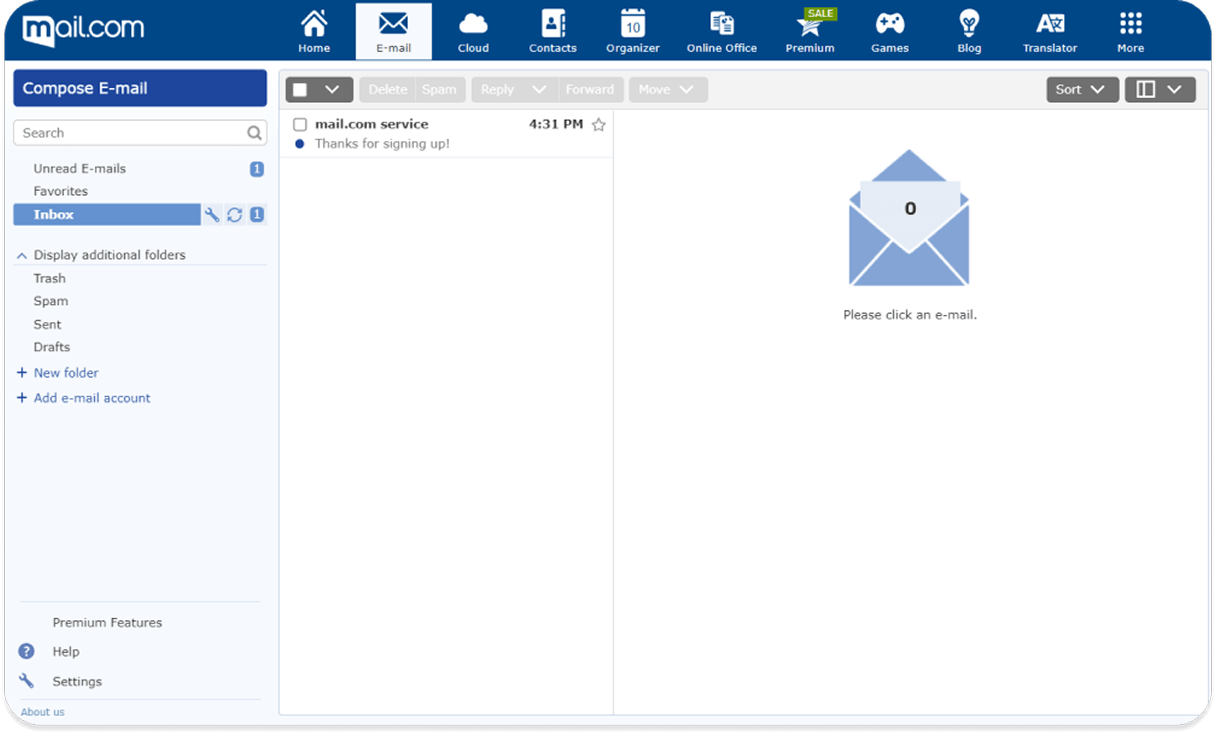Select the E-mail tab

tap(394, 31)
